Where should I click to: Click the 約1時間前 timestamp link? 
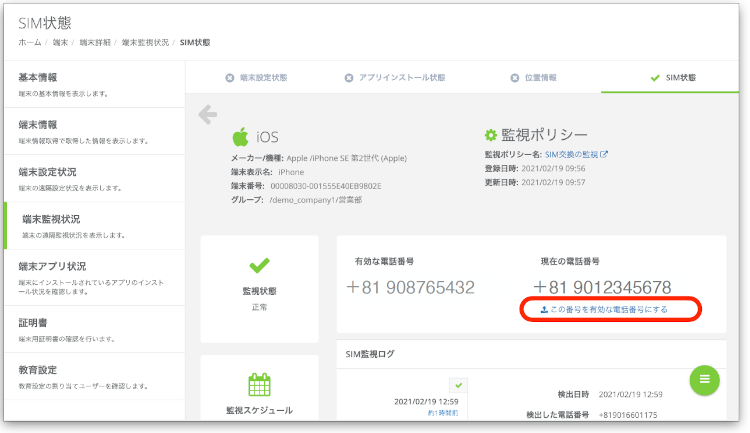coord(443,412)
